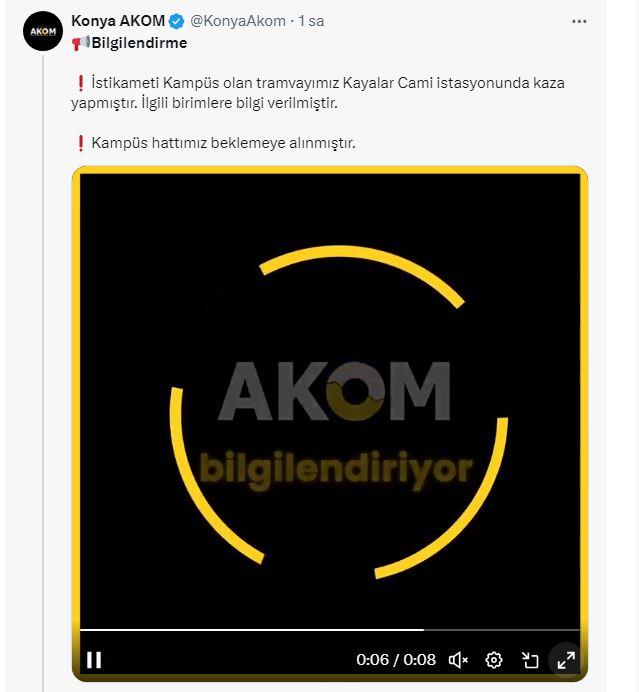Open the @KonyaAkom handle link
This screenshot has width=639, height=692.
(x=238, y=21)
